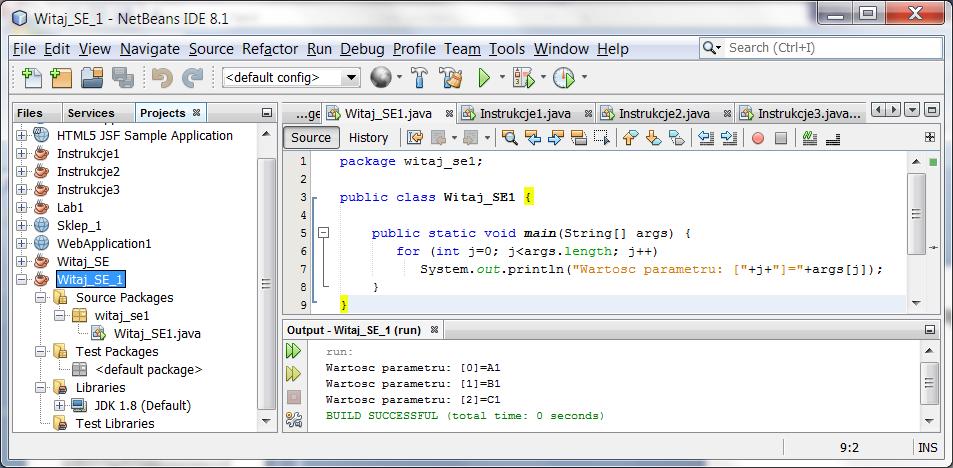Switch editor to Source view
This screenshot has width=953, height=468.
(x=311, y=138)
